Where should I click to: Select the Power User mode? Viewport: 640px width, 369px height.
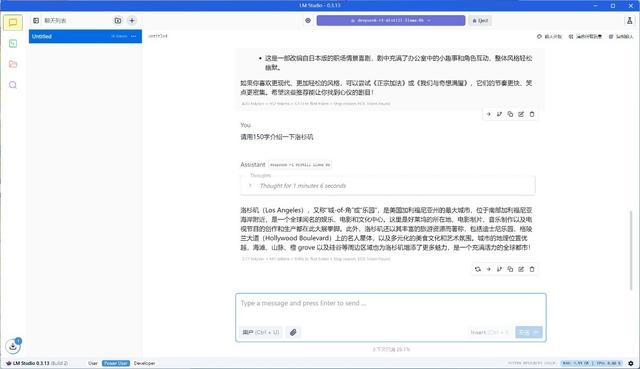pos(116,363)
